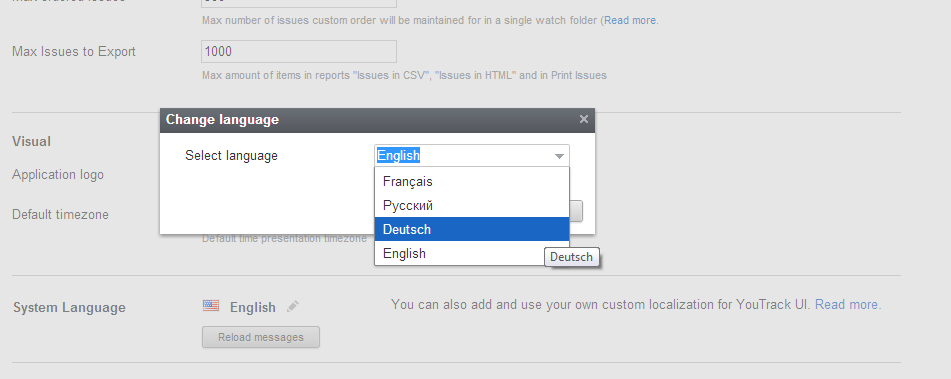Collapse the Select language dropdown arrow
The image size is (951, 379).
point(559,156)
